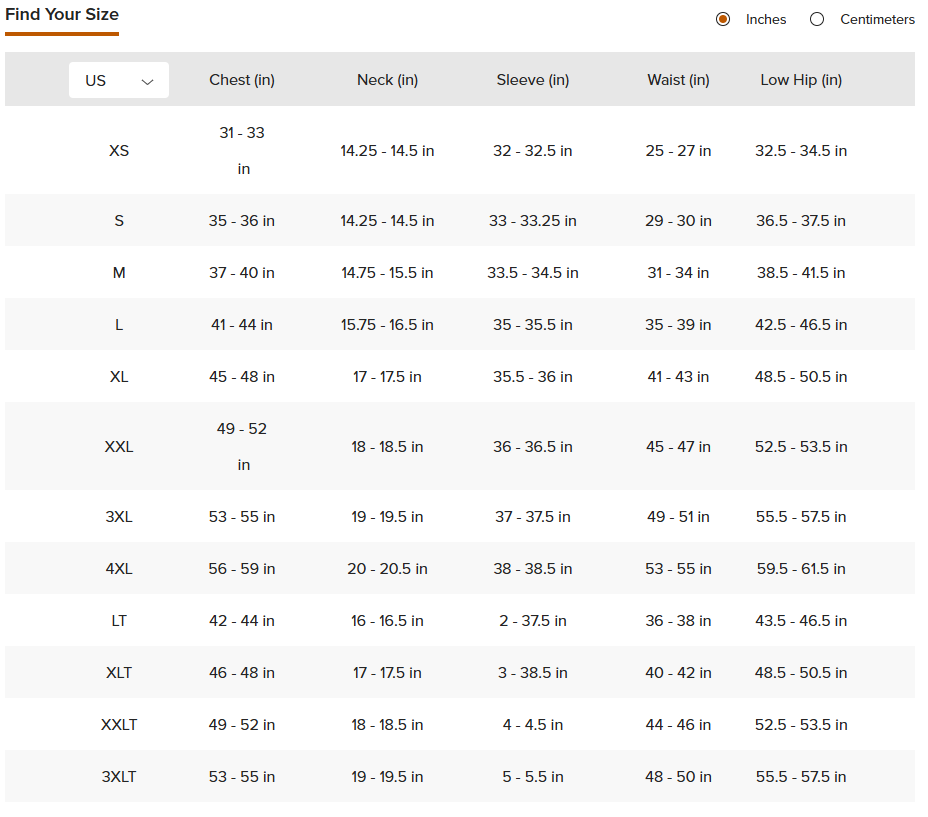The height and width of the screenshot is (817, 928).
Task: Click XXLT waist value 44 - 46 in
Action: click(678, 725)
